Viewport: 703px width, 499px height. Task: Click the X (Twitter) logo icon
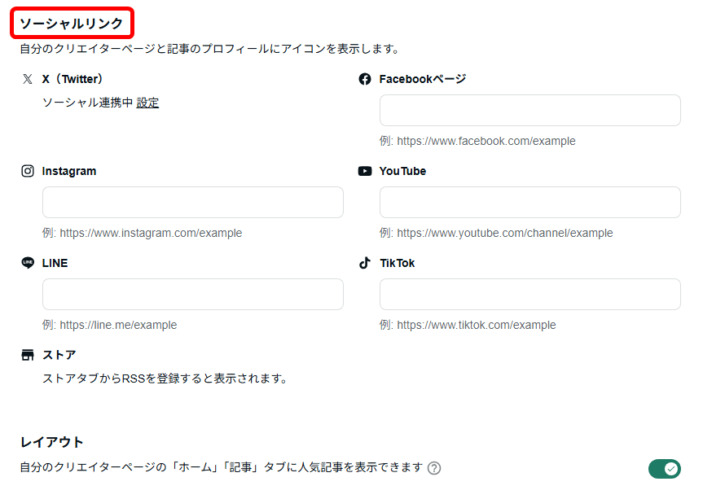click(x=27, y=79)
